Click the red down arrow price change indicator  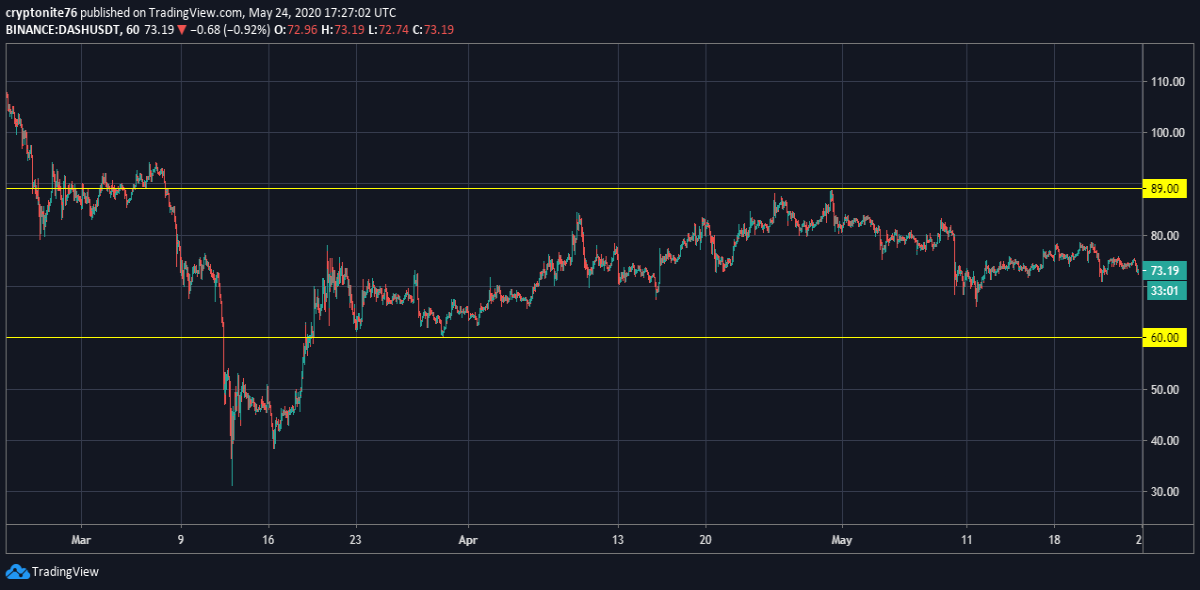pos(181,30)
